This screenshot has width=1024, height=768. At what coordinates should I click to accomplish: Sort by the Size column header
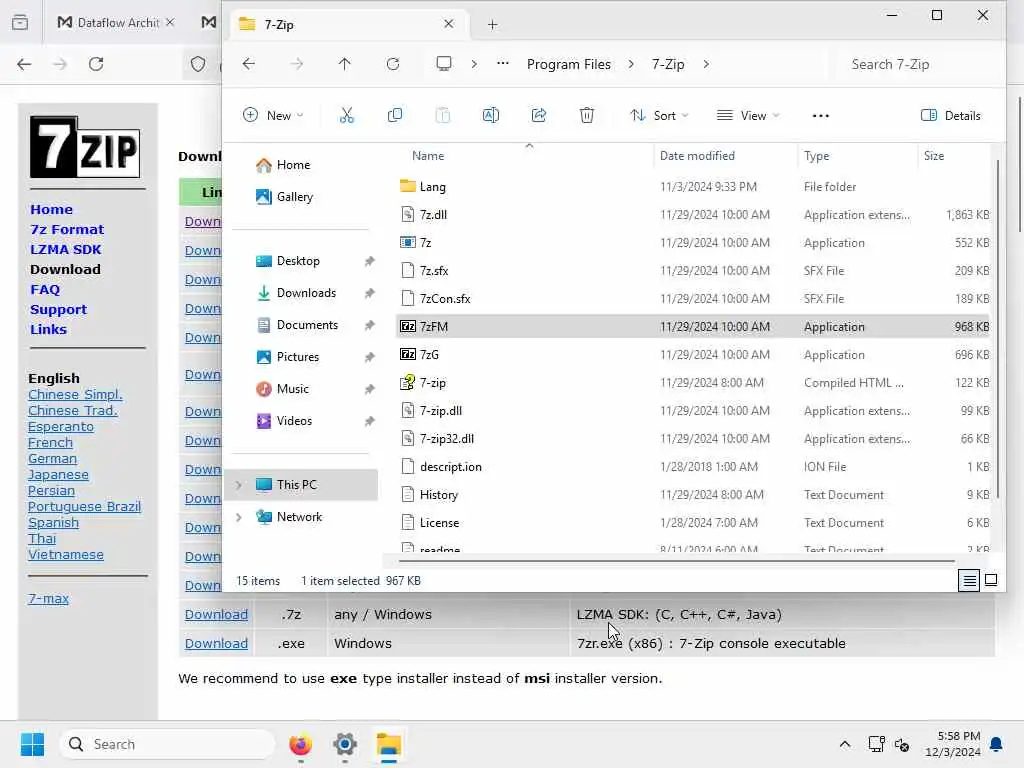(x=934, y=156)
